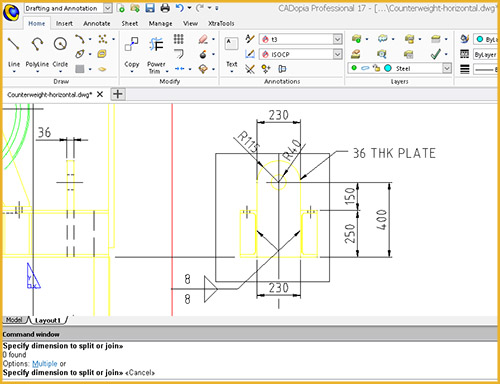Choose the Copy tool in Modify
This screenshot has height=384, width=500.
(x=132, y=53)
